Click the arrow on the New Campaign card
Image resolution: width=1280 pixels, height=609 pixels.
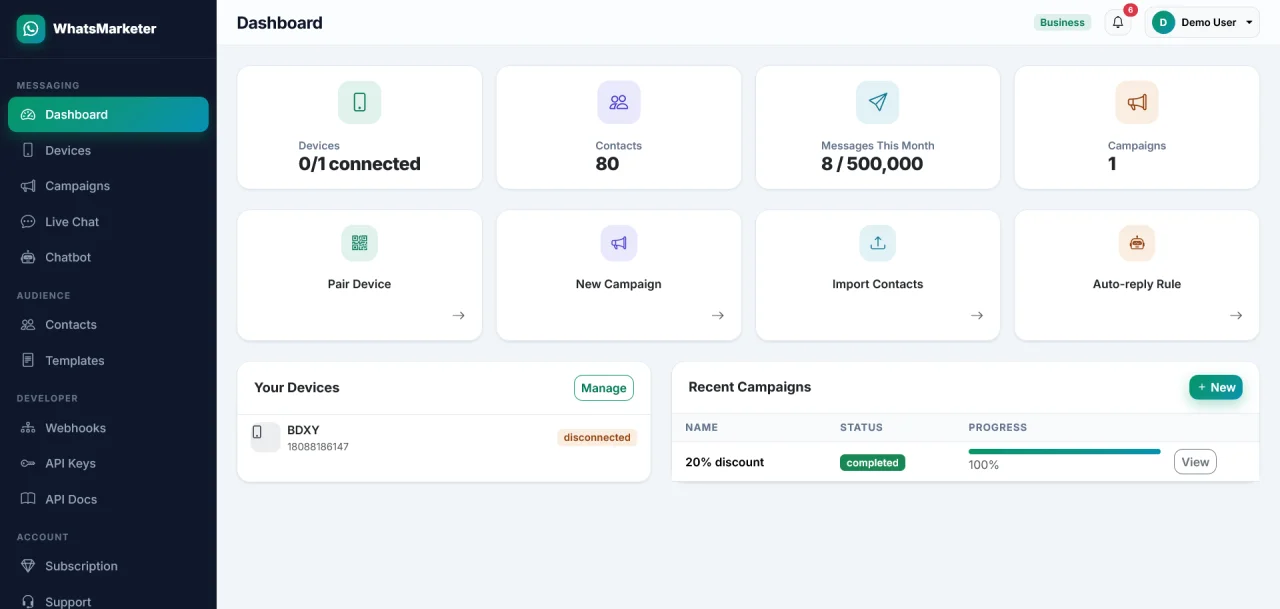point(718,316)
